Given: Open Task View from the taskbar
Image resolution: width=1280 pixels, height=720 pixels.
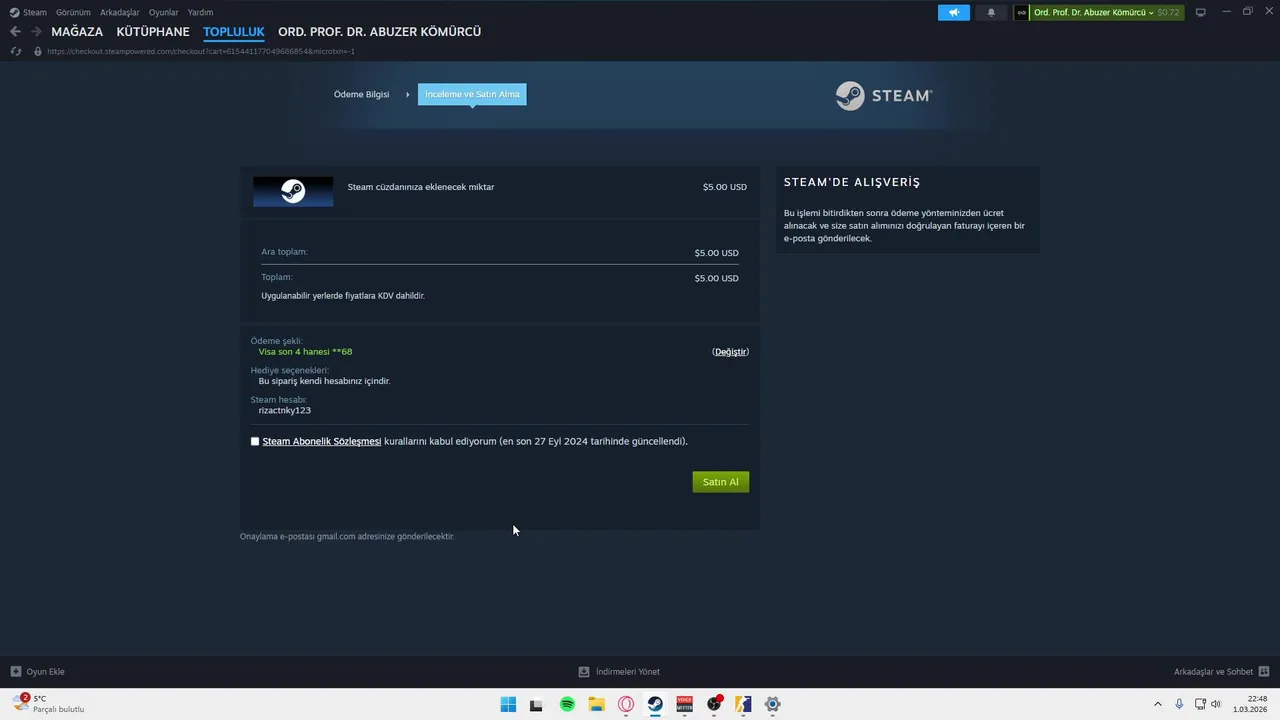Looking at the screenshot, I should (536, 704).
